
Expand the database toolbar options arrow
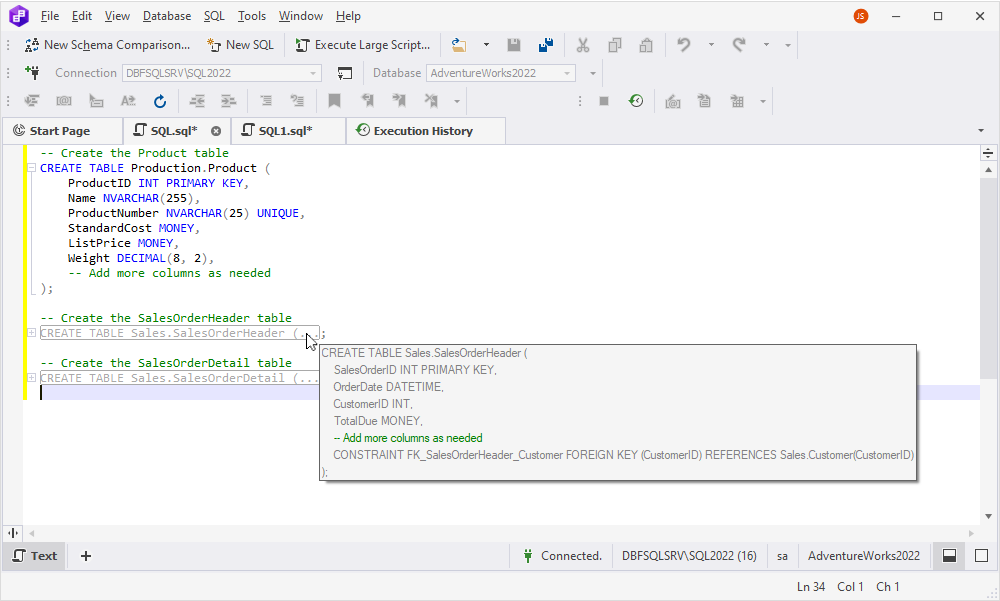point(592,73)
